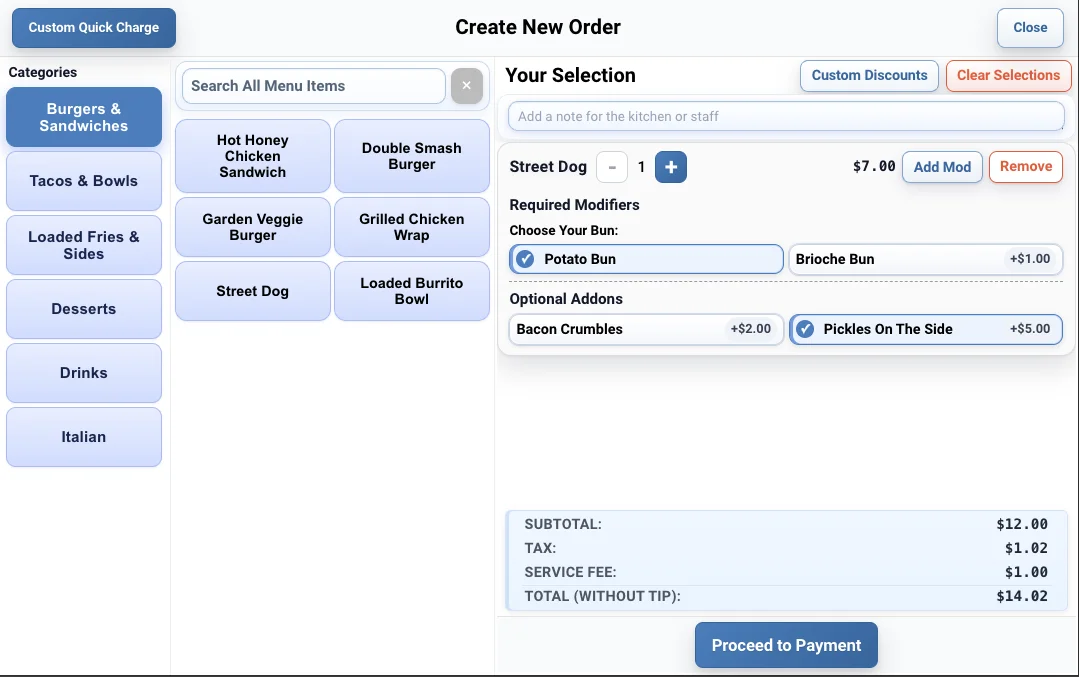
Task: Open Custom Discounts
Action: [x=869, y=76]
